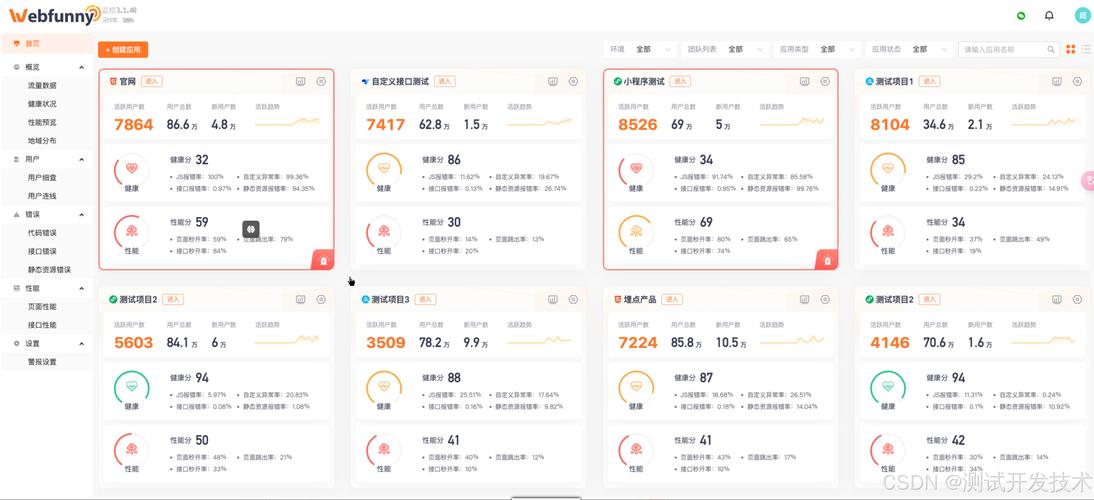This screenshot has height=500, width=1094.
Task: Open settings gear on 测试项目1 card
Action: tap(1077, 82)
